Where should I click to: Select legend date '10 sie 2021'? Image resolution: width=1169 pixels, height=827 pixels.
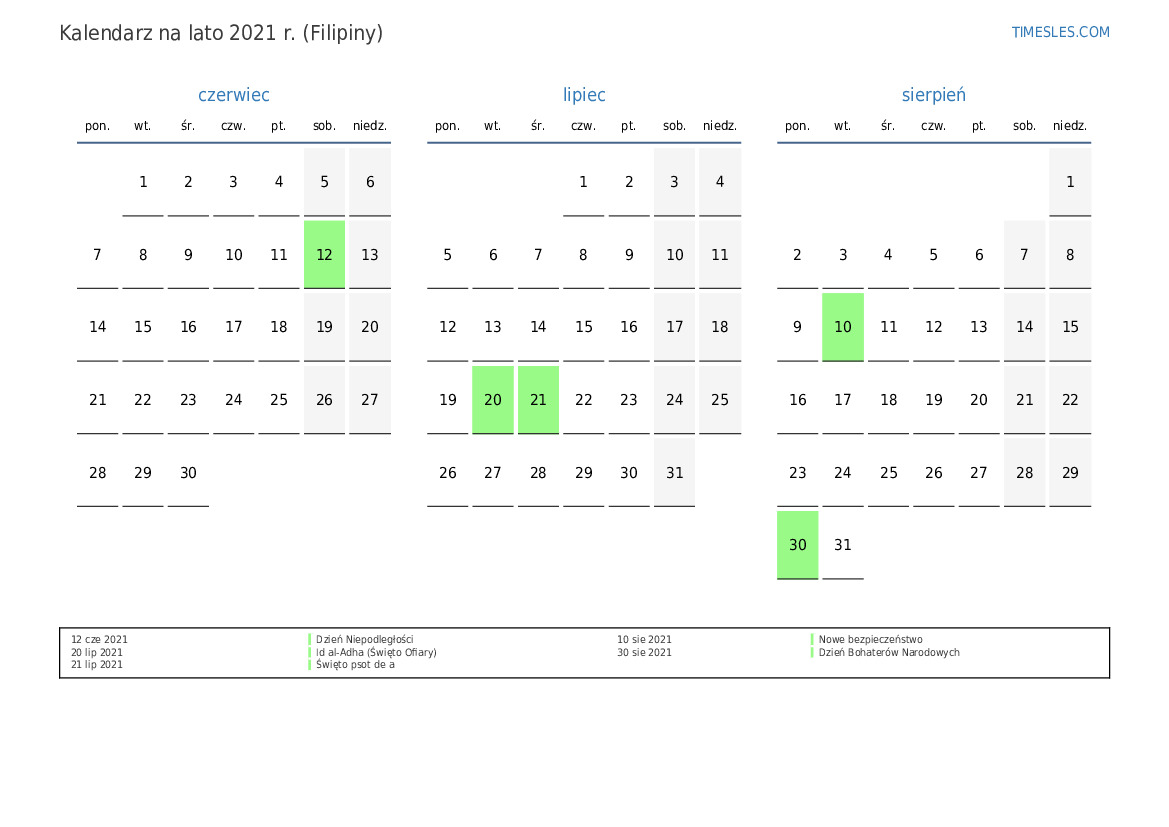644,640
